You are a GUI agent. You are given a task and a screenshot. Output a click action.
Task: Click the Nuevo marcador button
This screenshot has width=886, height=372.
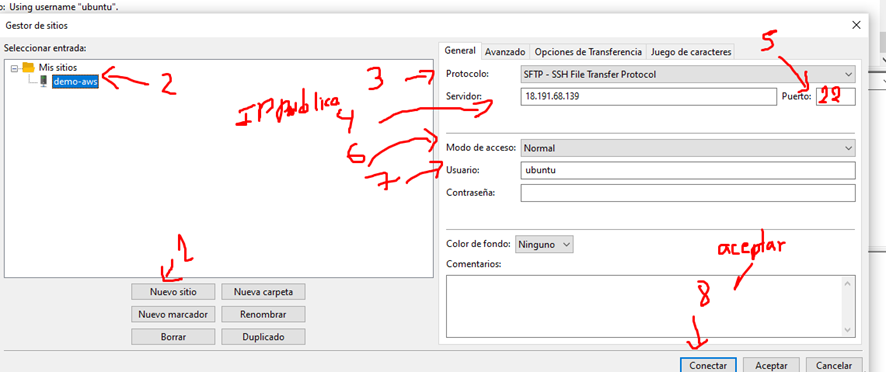173,314
